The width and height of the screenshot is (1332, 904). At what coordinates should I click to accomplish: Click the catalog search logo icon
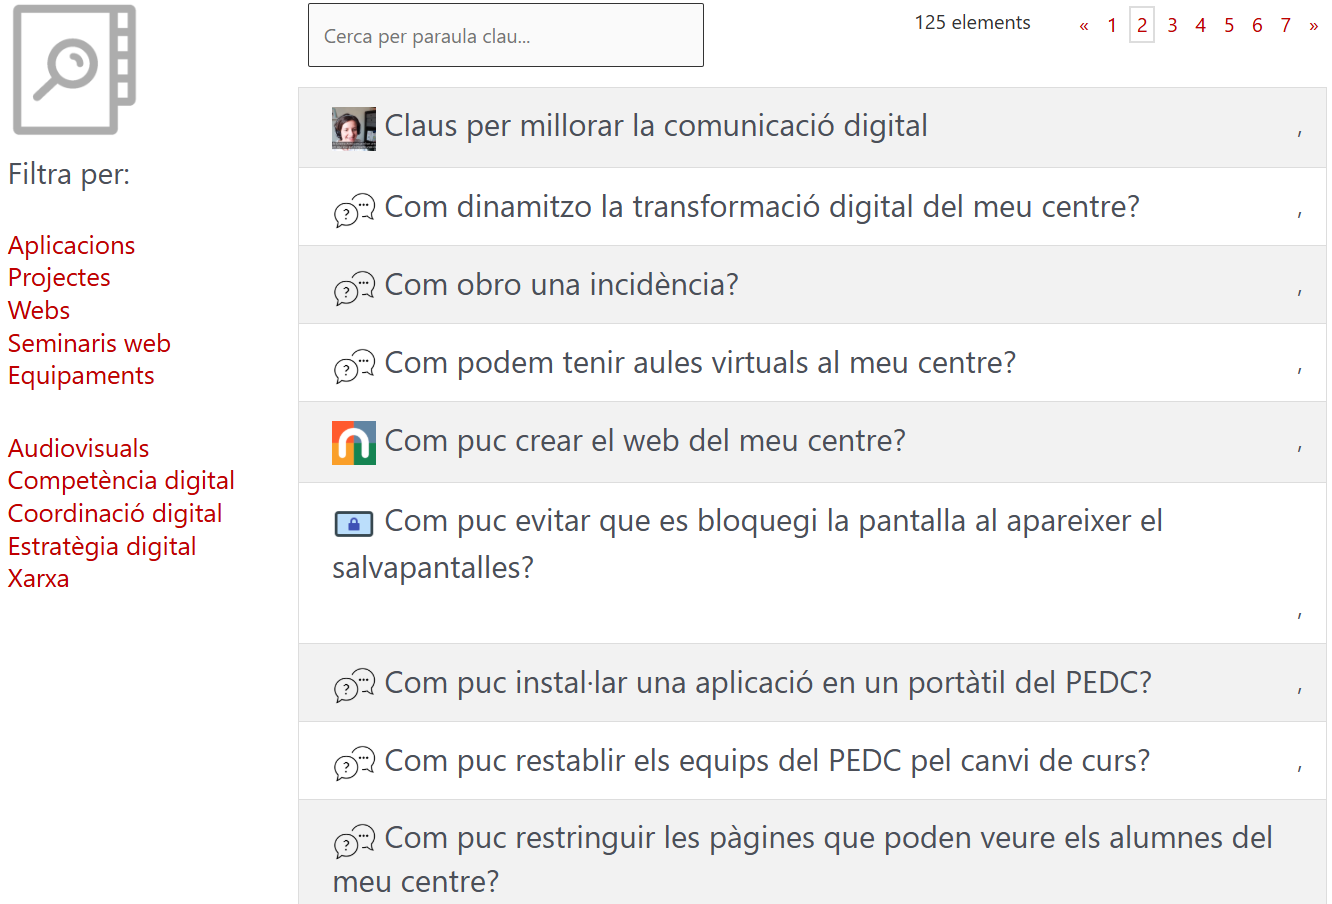[x=74, y=70]
